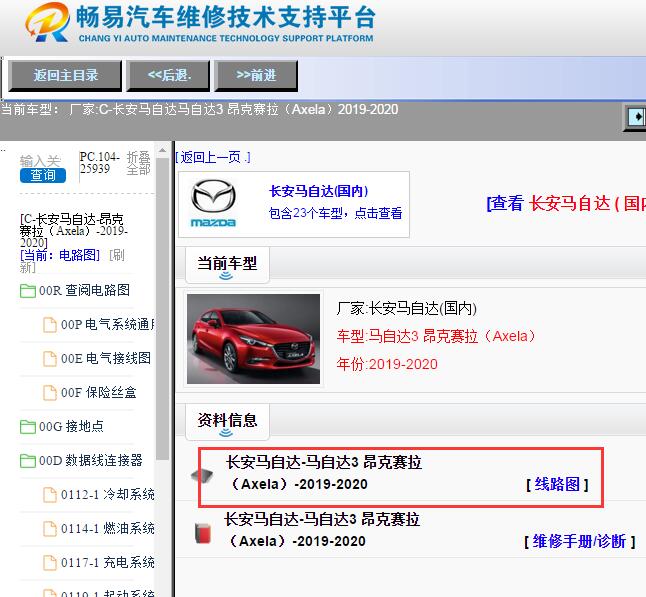Click the 刷新 refresh link in sidebar
This screenshot has width=646, height=597.
coord(117,255)
